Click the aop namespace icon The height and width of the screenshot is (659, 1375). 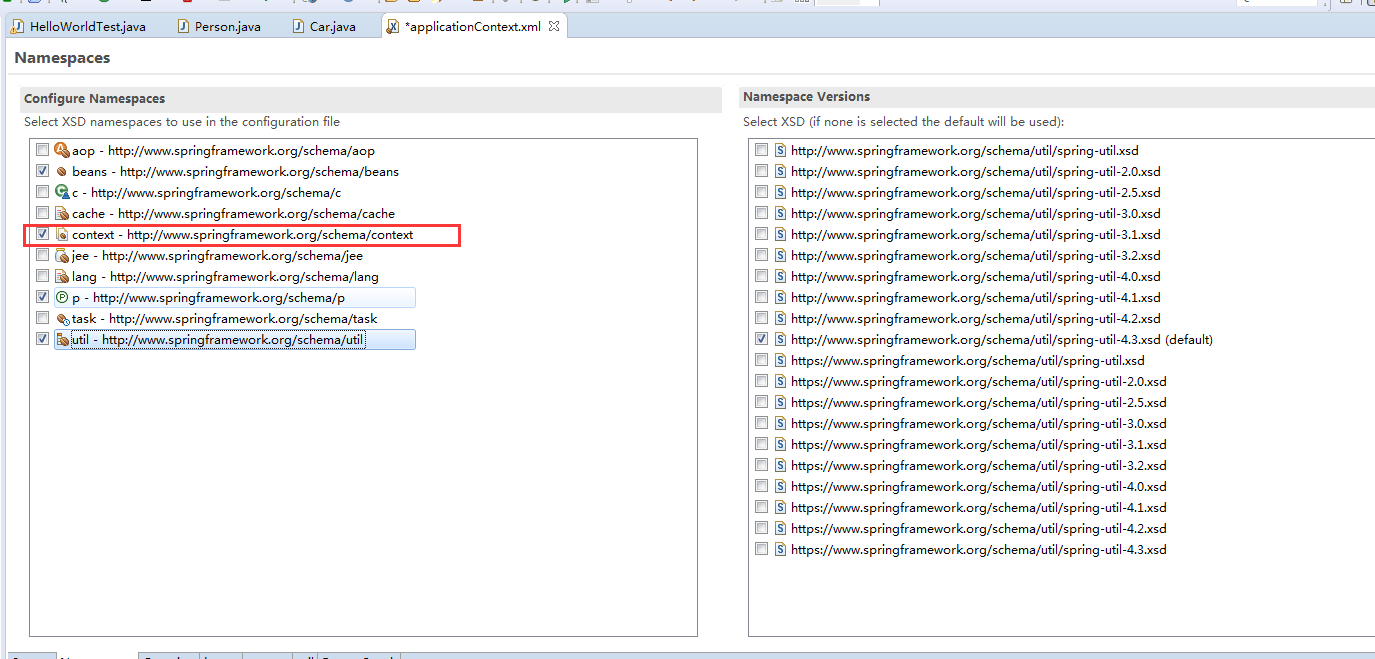click(x=62, y=151)
